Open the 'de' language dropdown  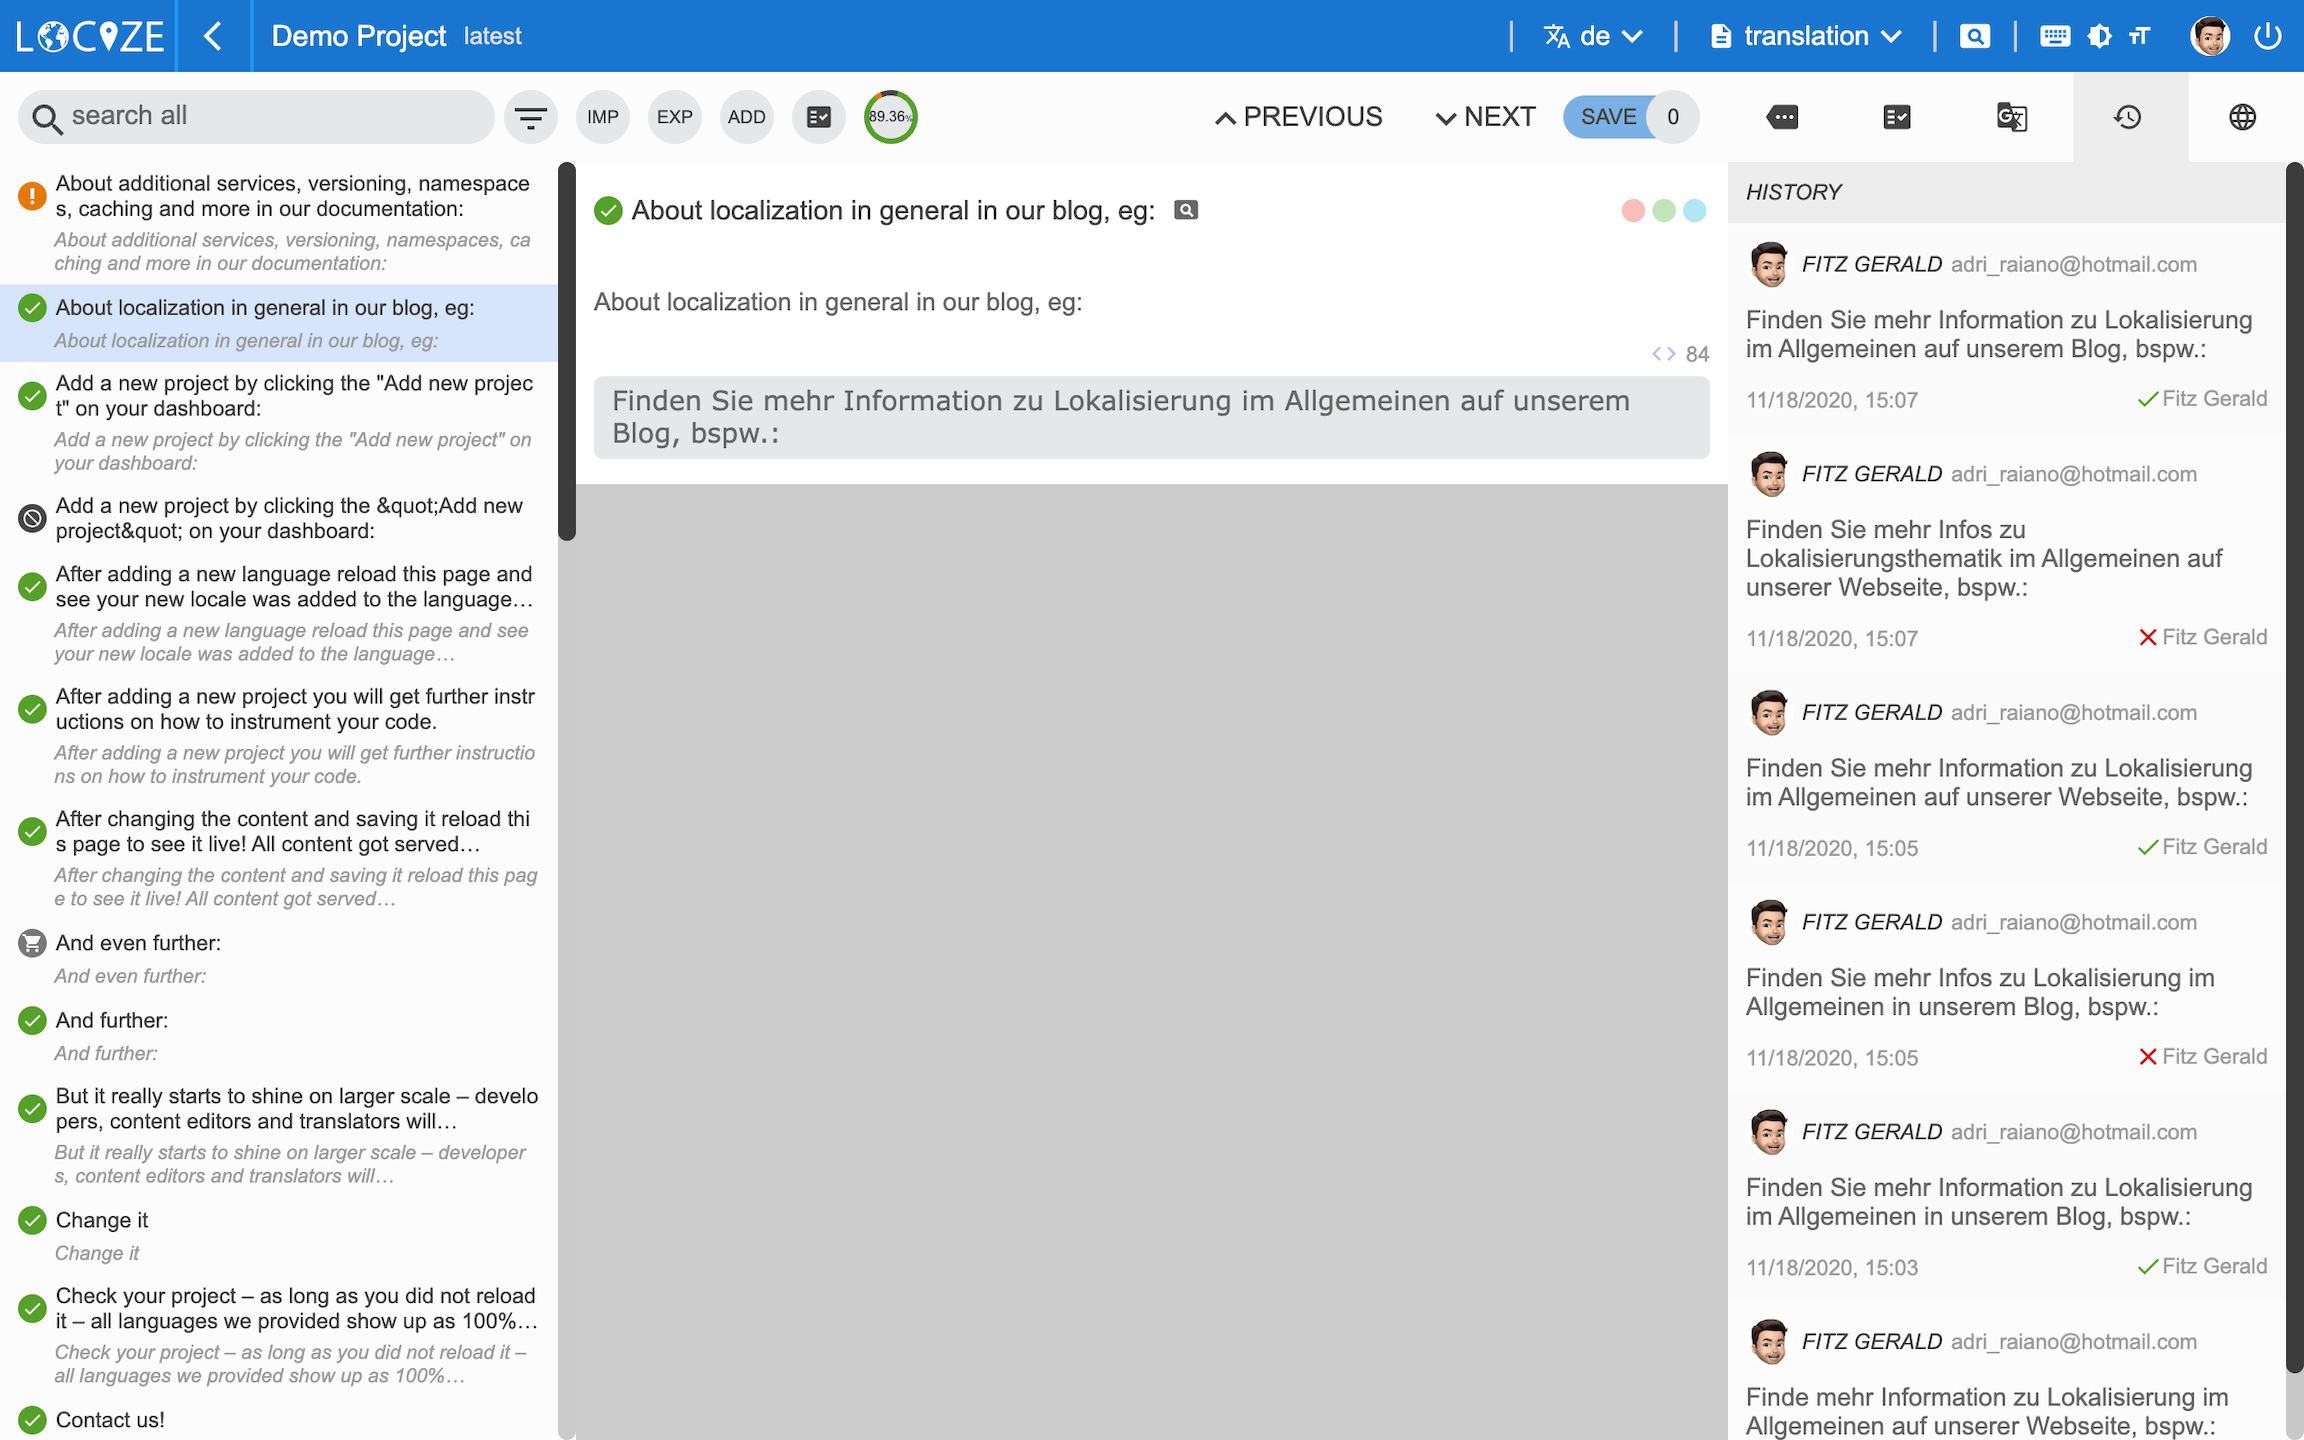pos(1593,37)
